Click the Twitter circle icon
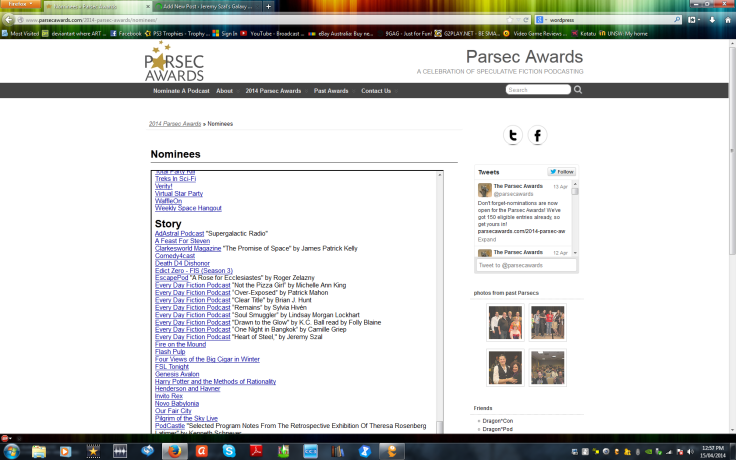Viewport: 736px width, 460px height. click(x=513, y=136)
